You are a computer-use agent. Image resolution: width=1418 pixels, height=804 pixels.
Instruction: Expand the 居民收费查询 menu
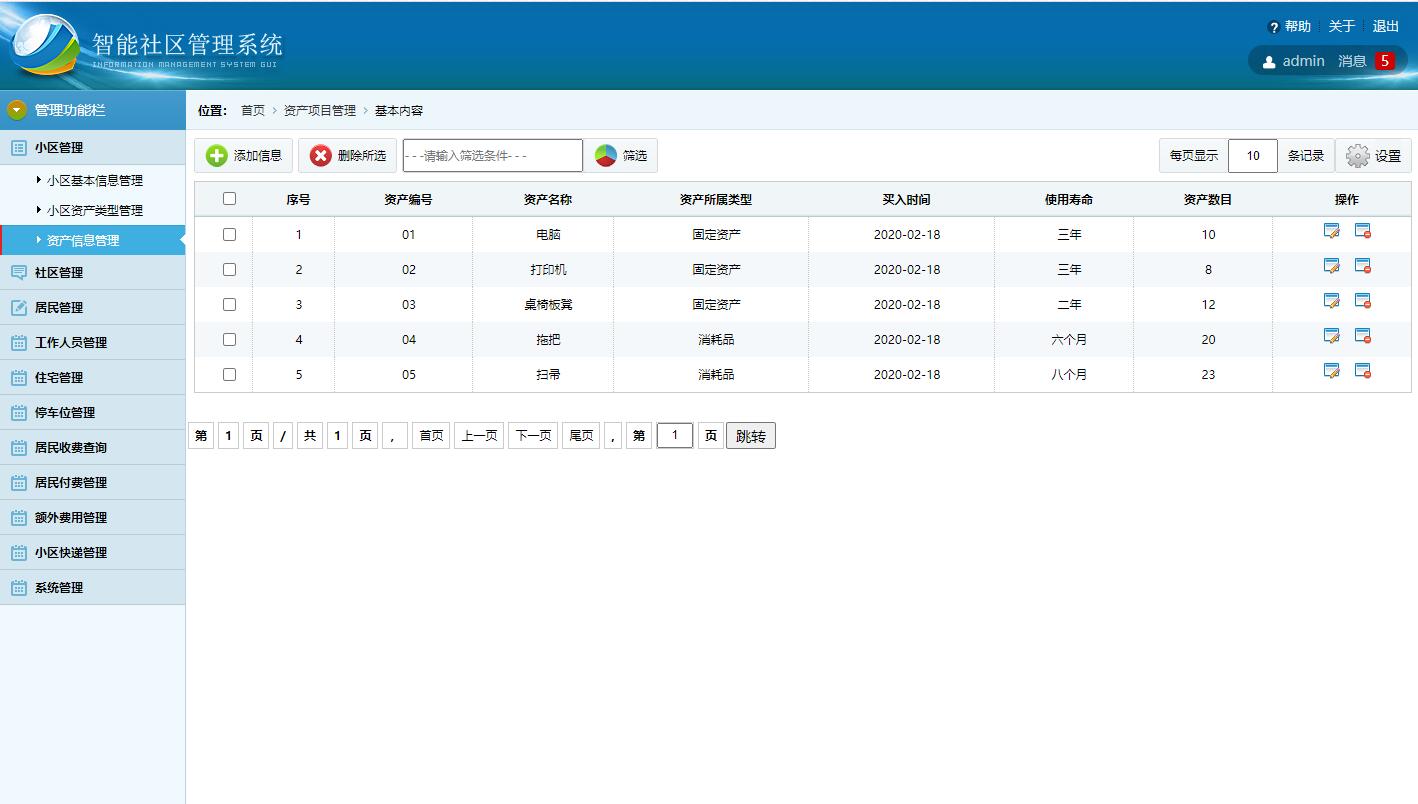(x=92, y=447)
